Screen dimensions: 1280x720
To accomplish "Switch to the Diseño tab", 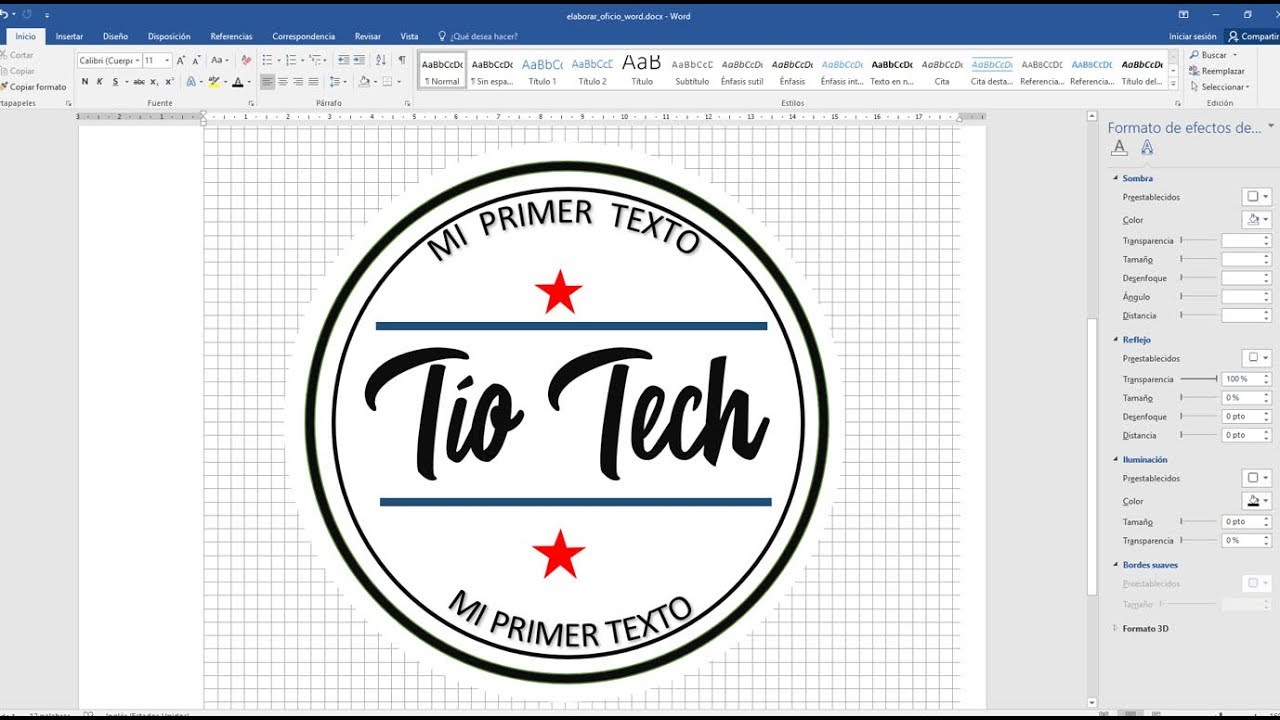I will [115, 36].
